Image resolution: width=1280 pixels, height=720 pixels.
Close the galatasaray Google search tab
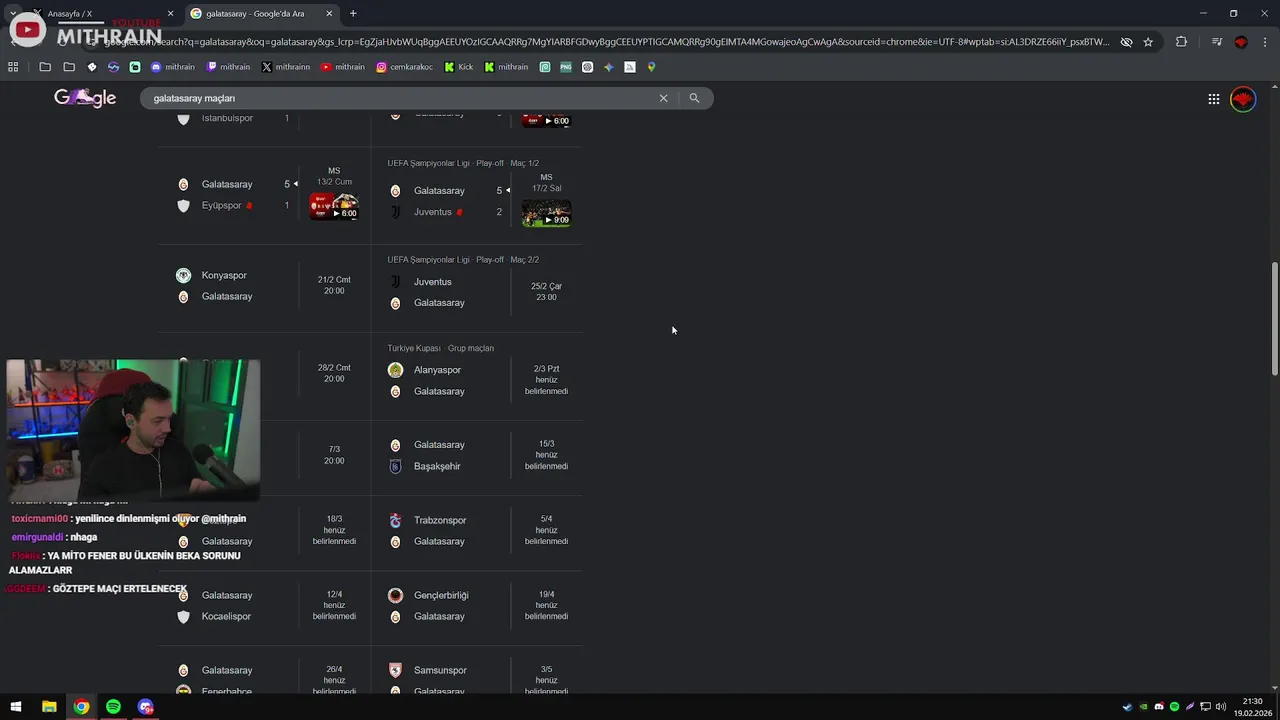[329, 14]
